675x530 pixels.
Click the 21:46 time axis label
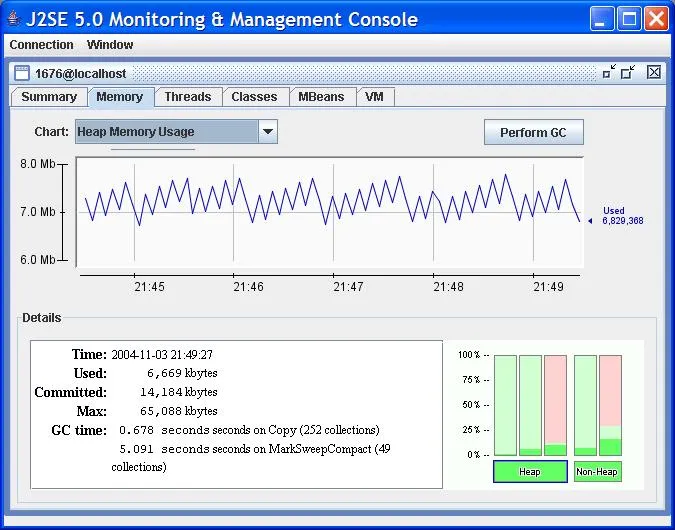(x=248, y=287)
